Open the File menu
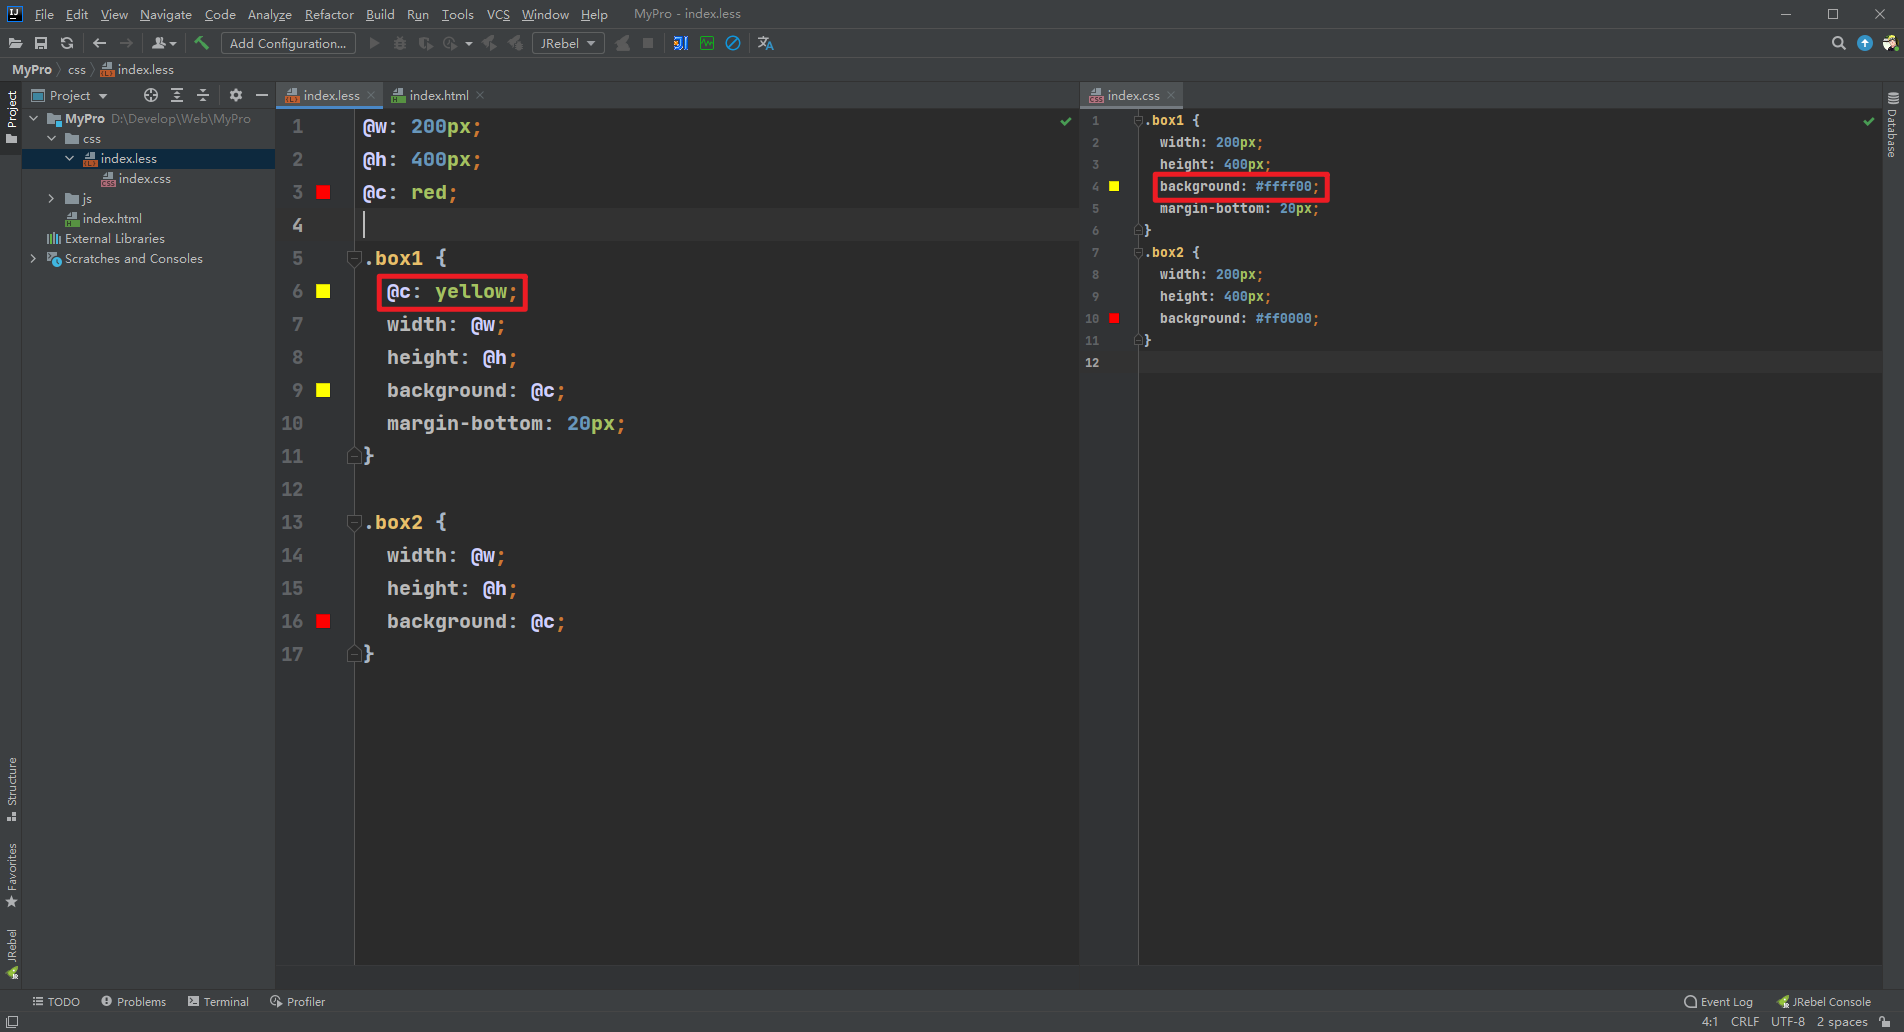The width and height of the screenshot is (1904, 1032). (x=44, y=14)
